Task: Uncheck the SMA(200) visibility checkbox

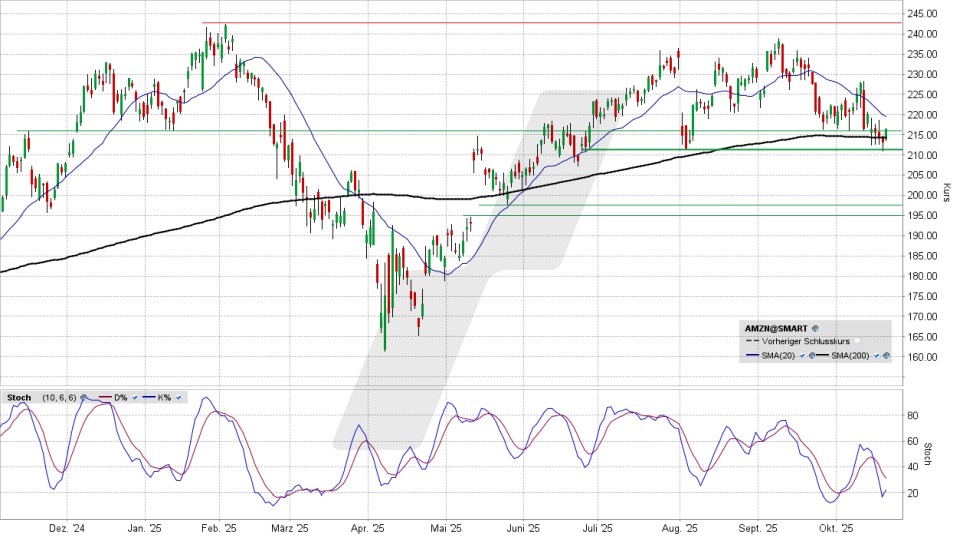Action: coord(877,356)
